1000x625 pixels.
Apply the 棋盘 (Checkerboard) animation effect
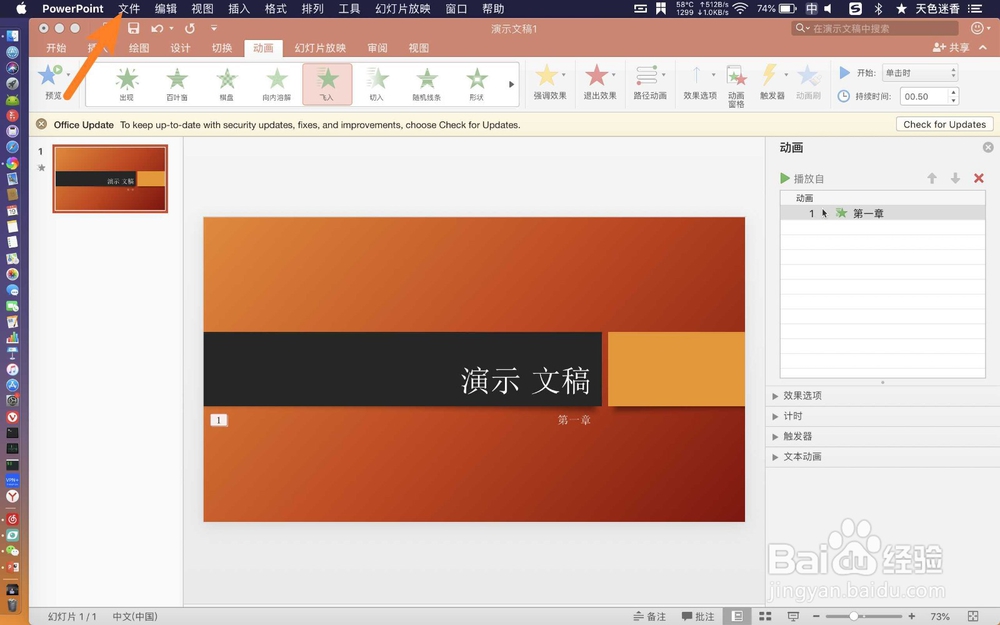[x=226, y=84]
